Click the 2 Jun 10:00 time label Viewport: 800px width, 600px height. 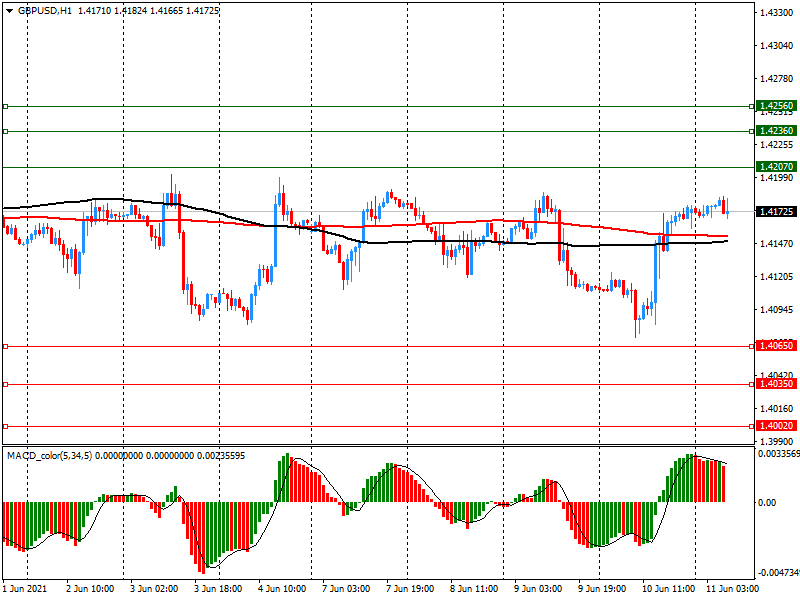click(90, 589)
